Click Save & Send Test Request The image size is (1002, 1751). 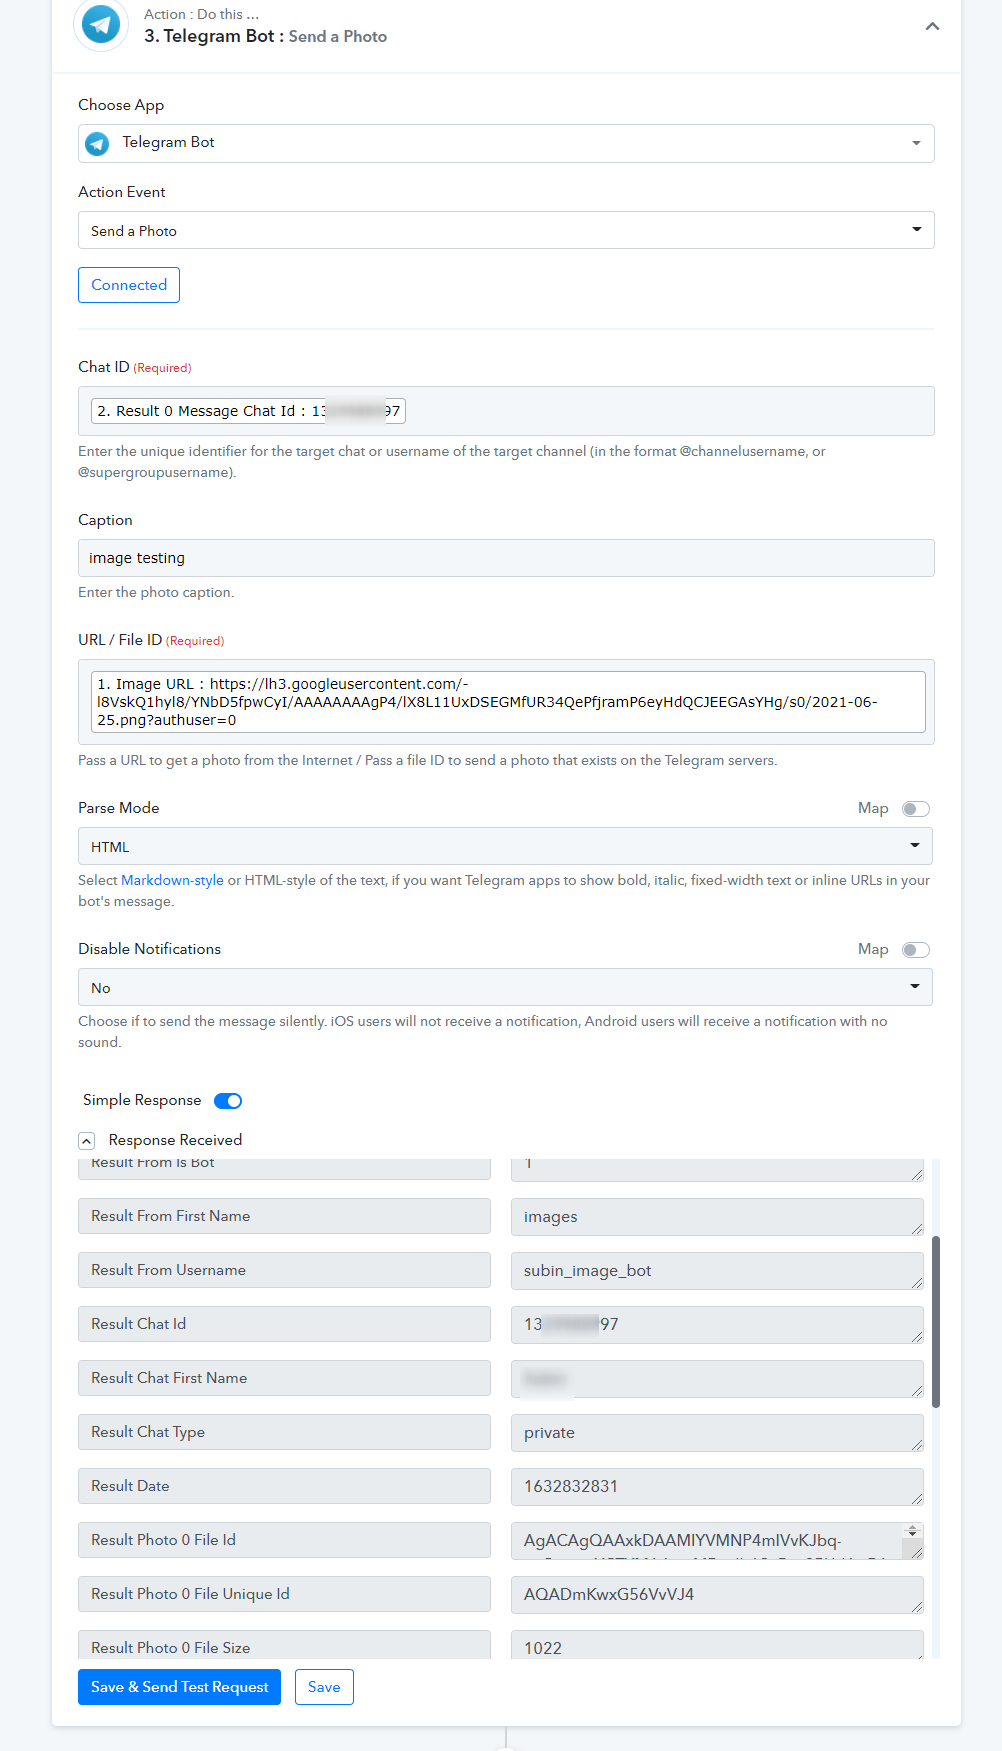click(x=179, y=1687)
